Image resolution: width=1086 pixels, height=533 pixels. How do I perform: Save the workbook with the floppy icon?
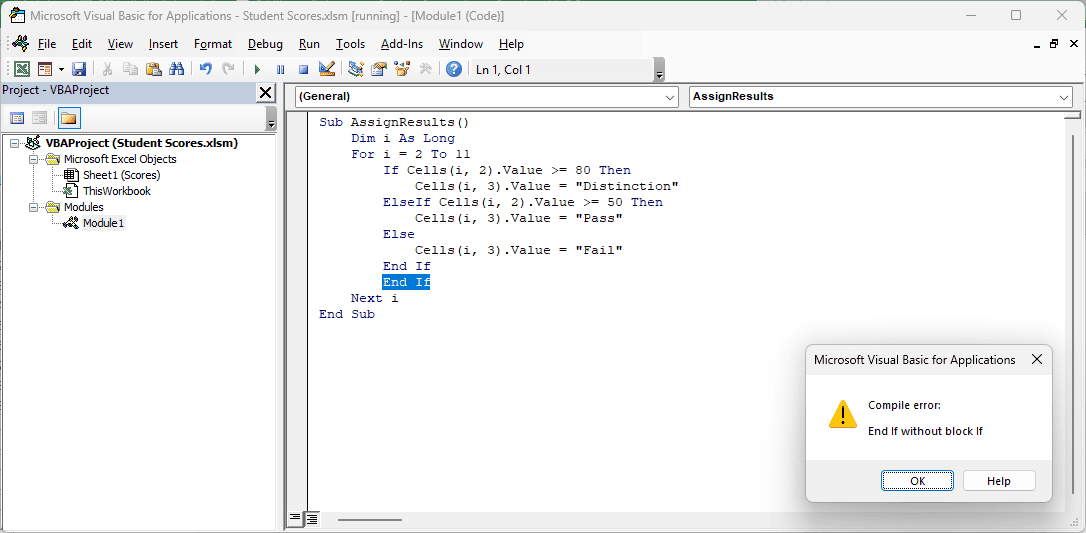pos(79,69)
